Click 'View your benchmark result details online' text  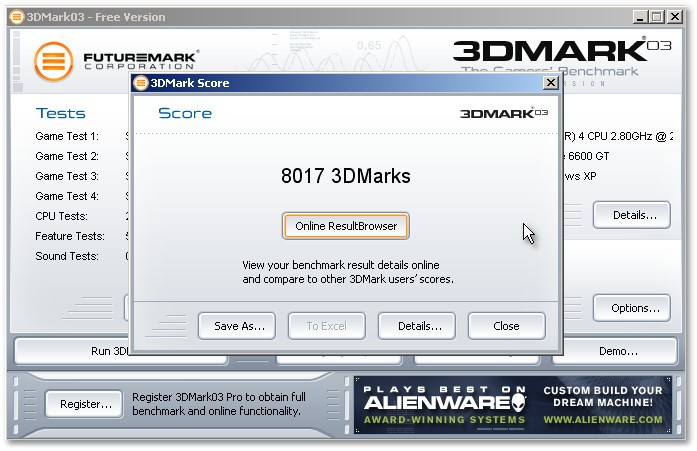(340, 265)
